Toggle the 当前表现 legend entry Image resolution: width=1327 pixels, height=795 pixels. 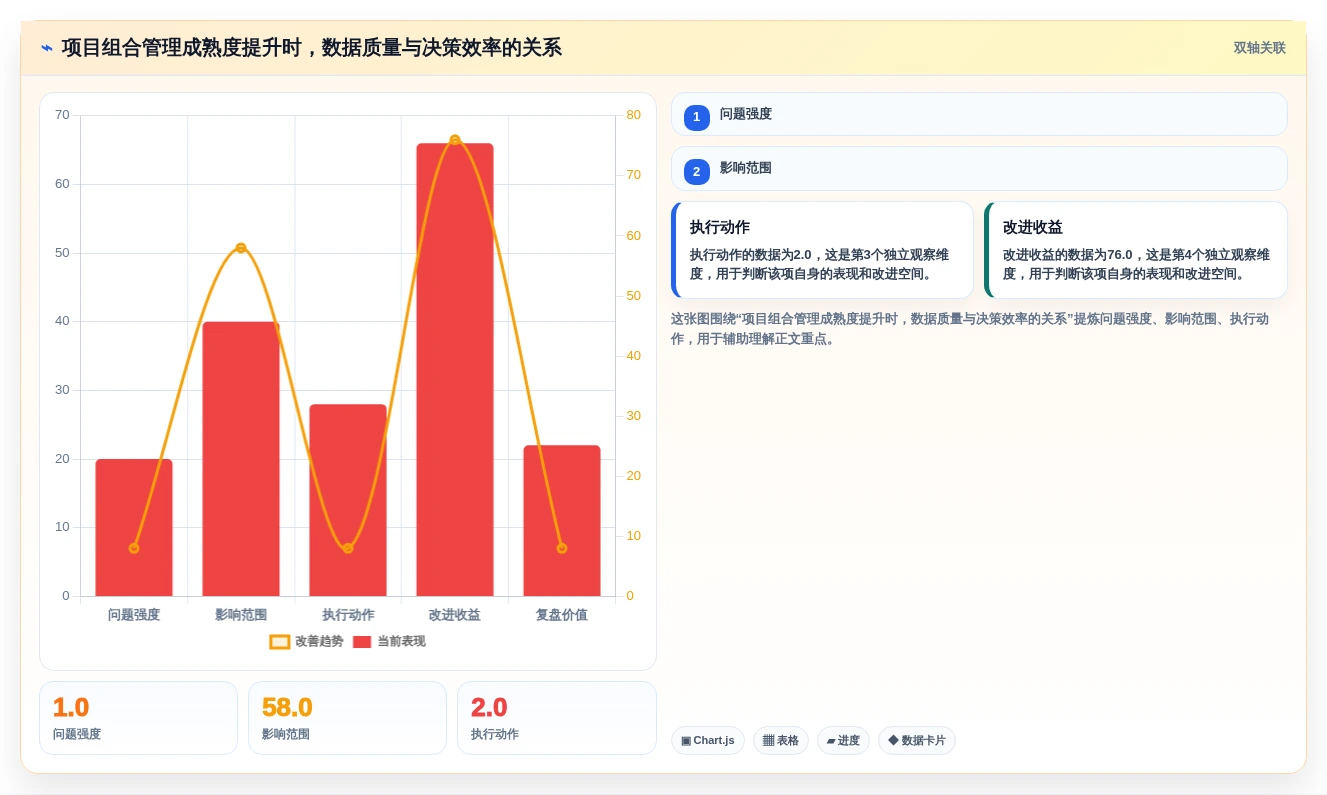[389, 641]
